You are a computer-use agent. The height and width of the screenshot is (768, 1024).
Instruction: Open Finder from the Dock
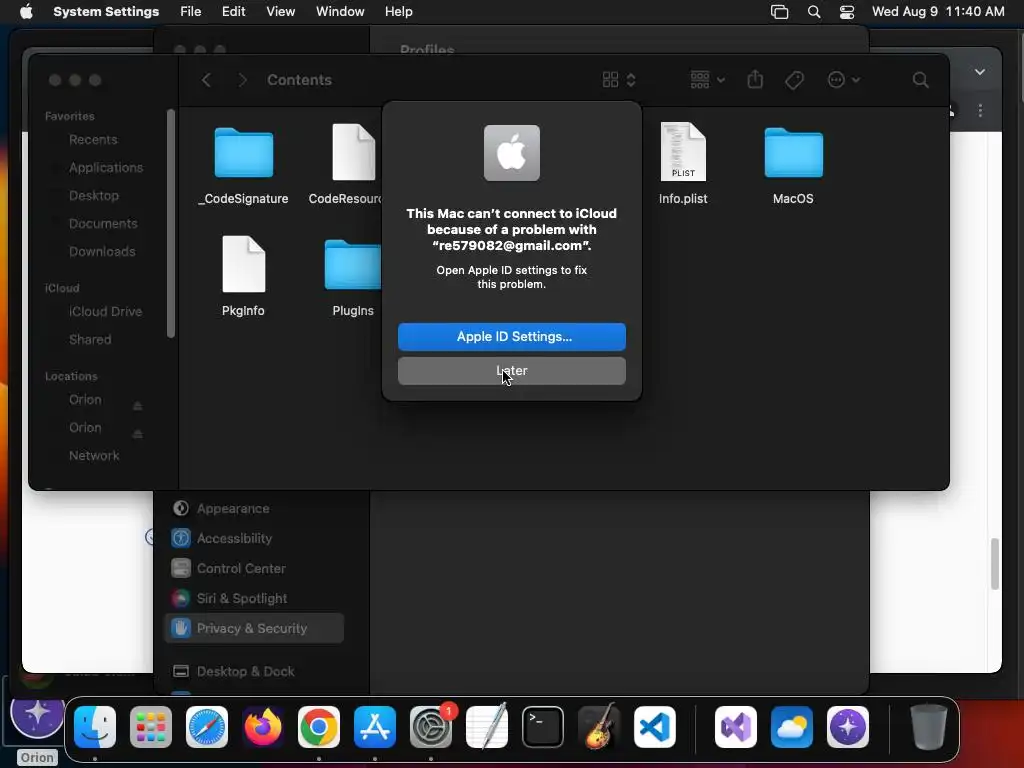coord(95,727)
